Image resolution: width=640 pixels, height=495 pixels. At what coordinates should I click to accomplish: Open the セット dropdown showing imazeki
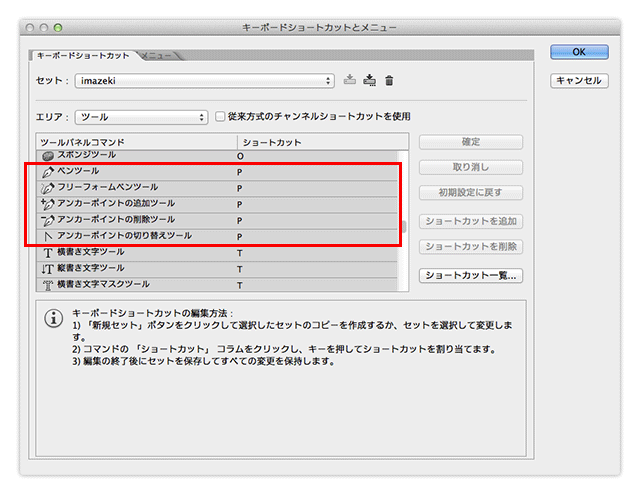coord(206,80)
